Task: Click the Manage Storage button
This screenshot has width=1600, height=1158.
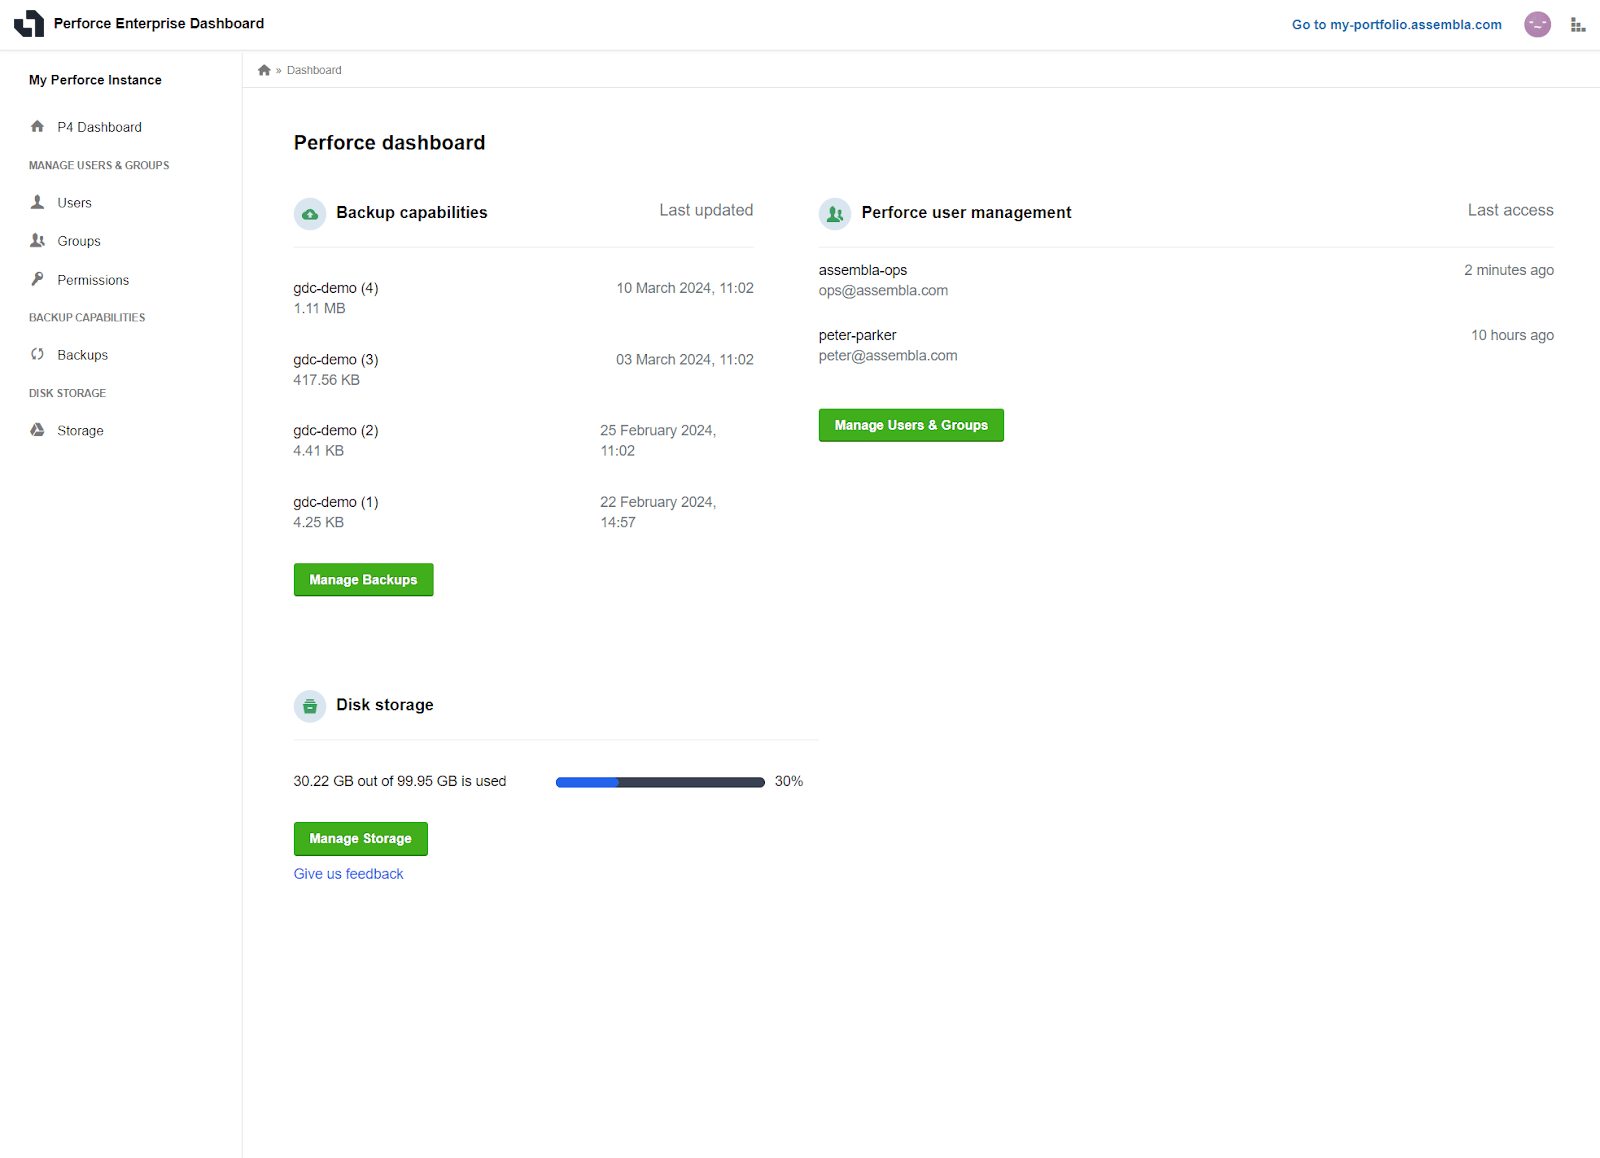Action: (360, 839)
